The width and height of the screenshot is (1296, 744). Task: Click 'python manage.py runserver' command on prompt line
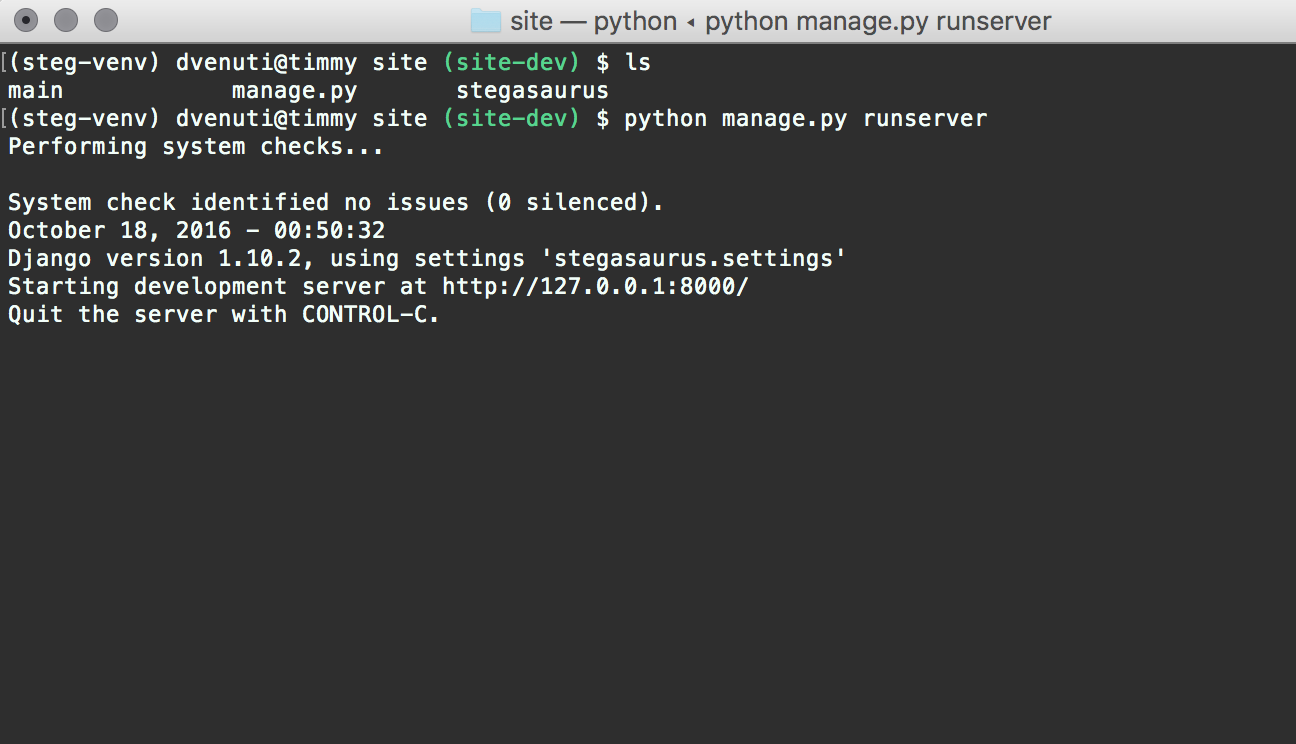tap(806, 119)
